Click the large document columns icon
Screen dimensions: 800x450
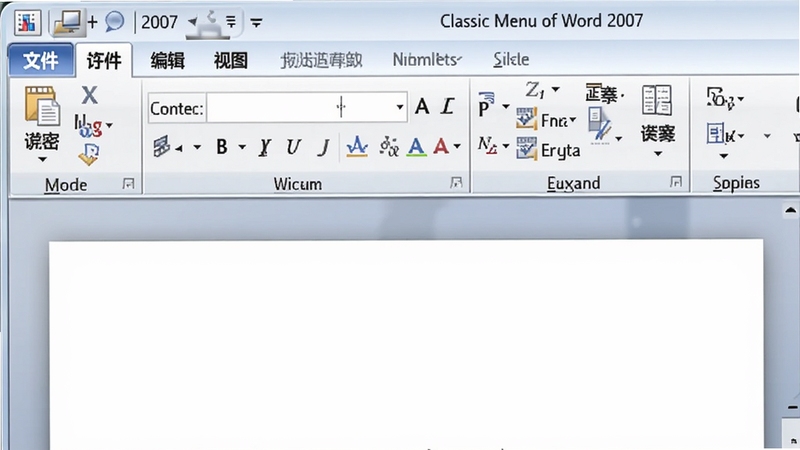pyautogui.click(x=657, y=100)
